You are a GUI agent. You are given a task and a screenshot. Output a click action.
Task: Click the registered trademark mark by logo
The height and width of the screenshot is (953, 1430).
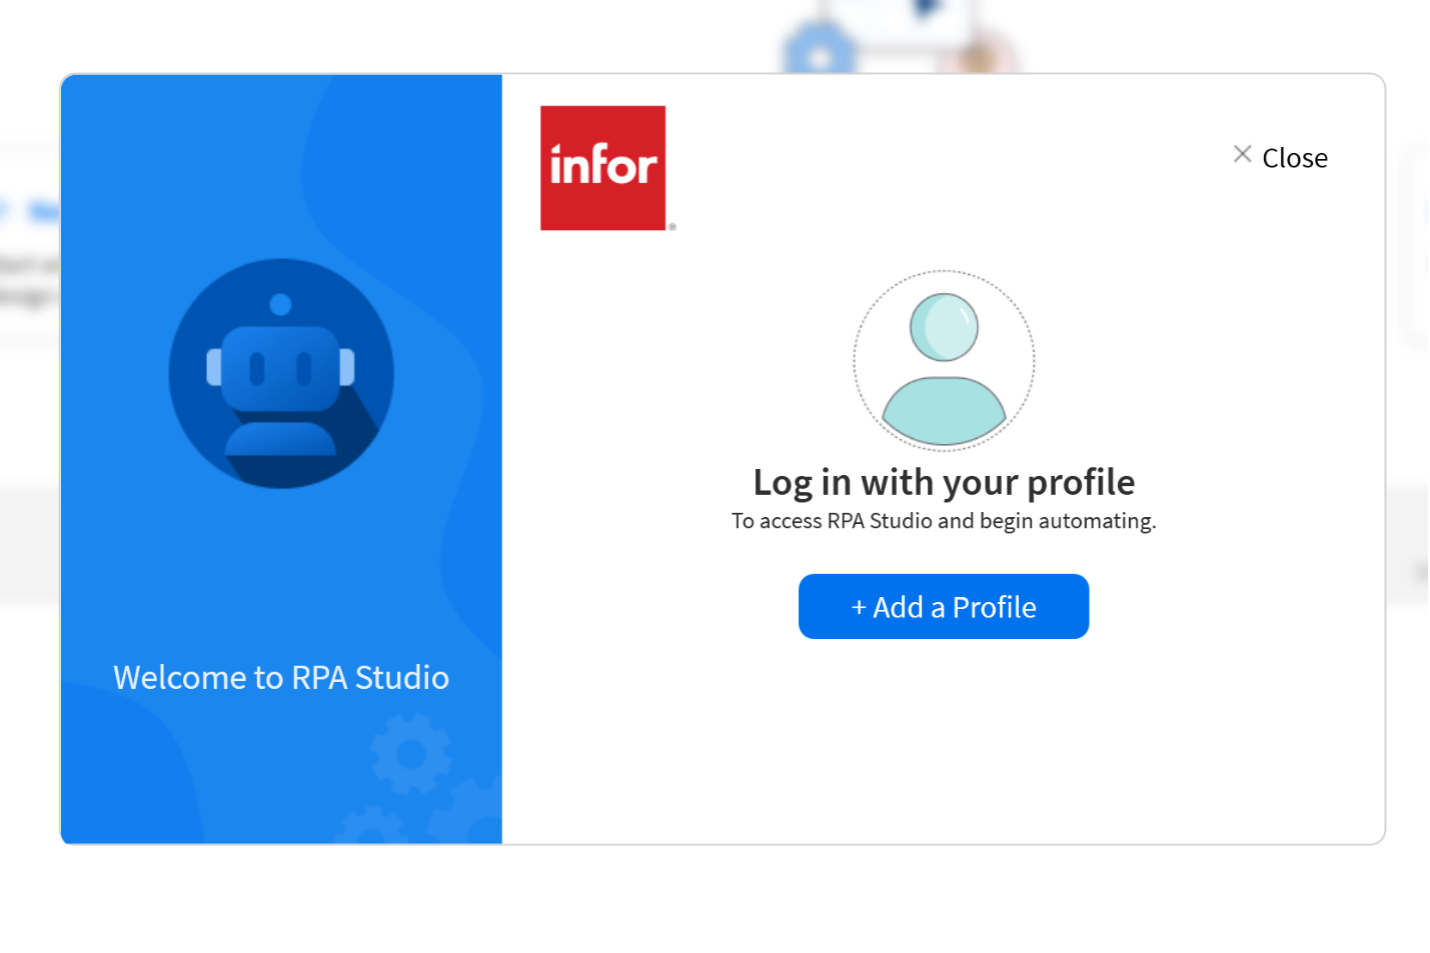pos(672,227)
